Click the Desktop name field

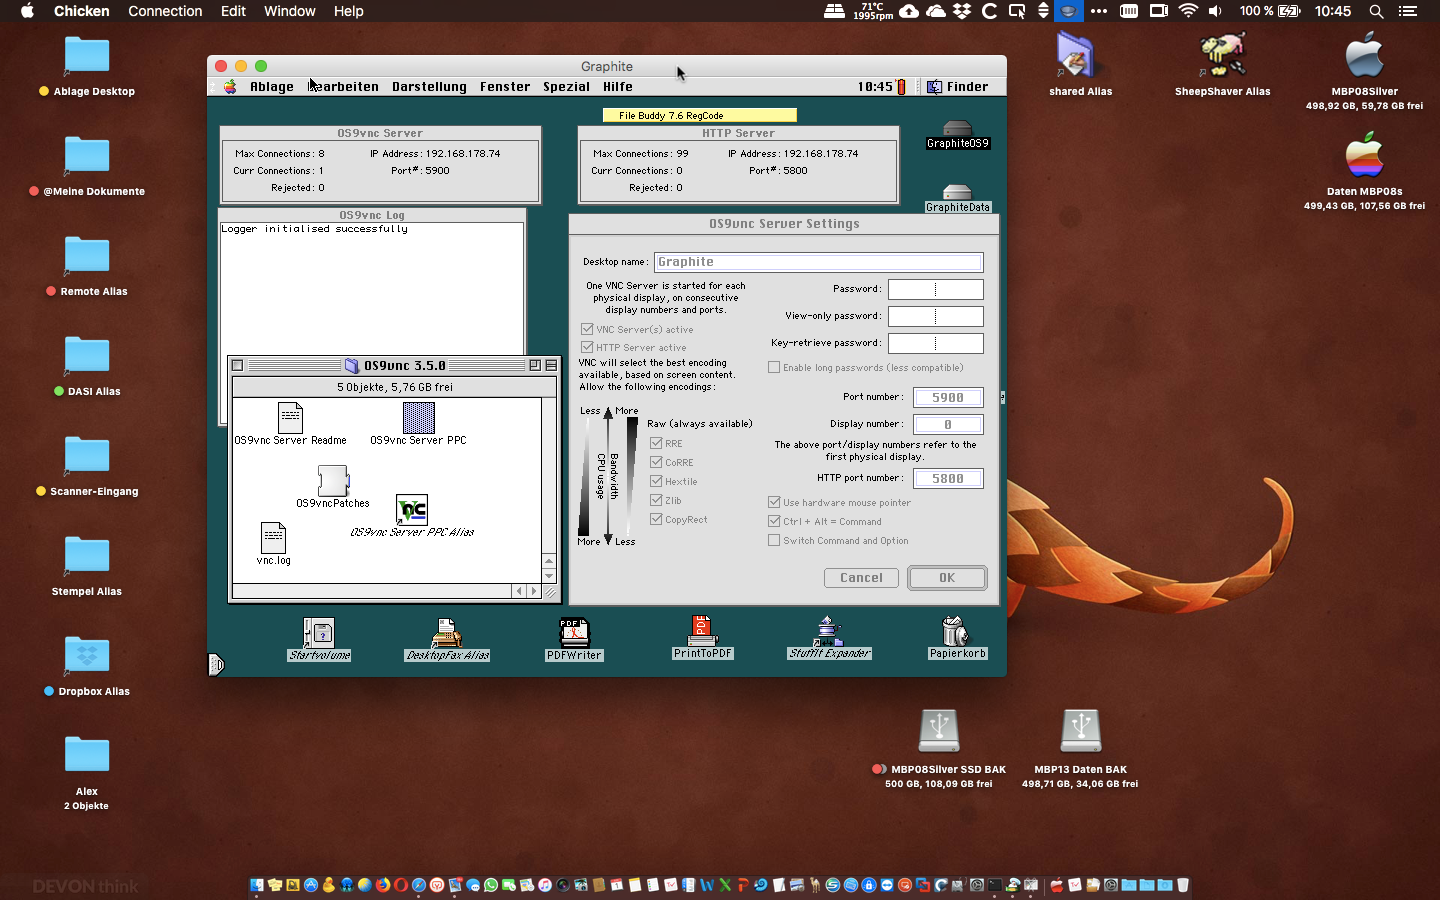coord(819,262)
